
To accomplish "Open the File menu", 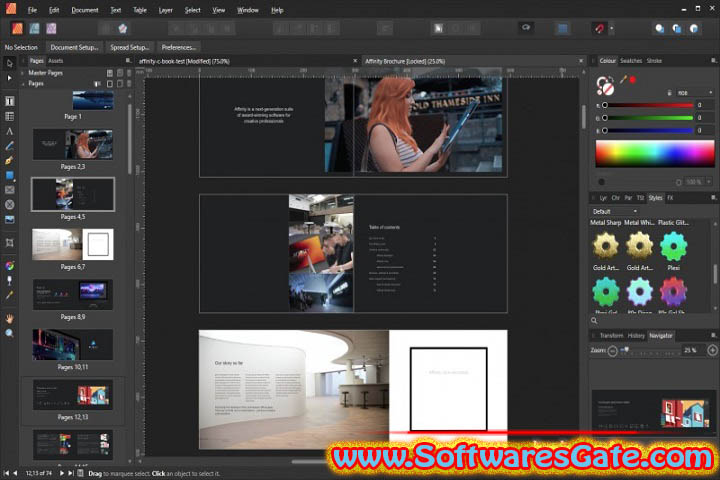I will click(x=32, y=10).
